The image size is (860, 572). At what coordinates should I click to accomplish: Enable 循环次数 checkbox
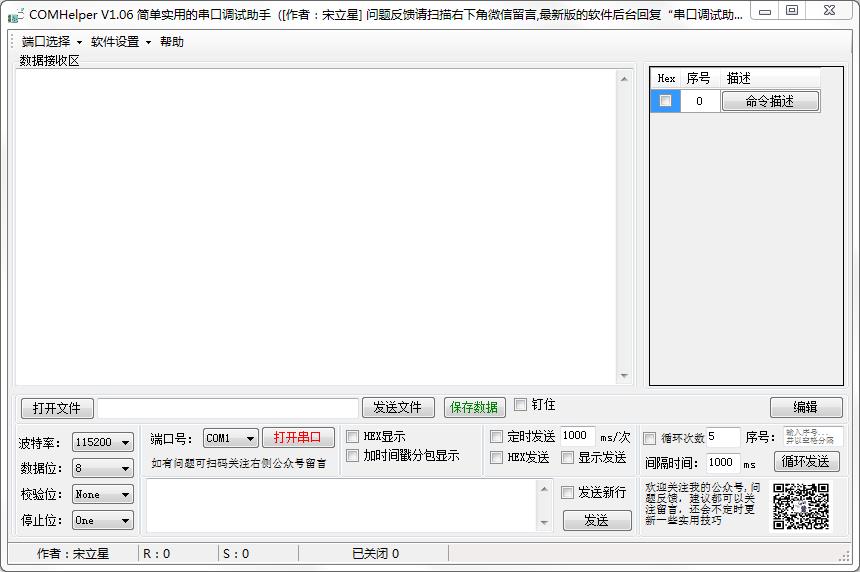pyautogui.click(x=649, y=438)
